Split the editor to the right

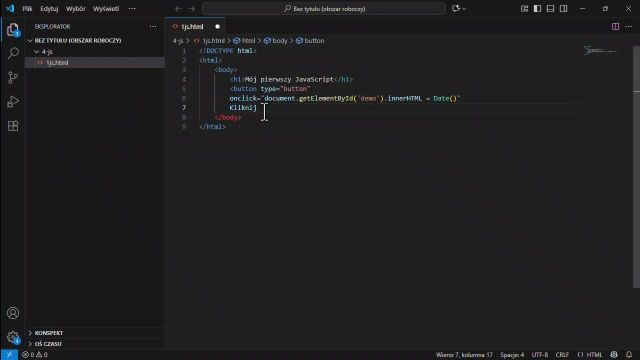pos(615,27)
